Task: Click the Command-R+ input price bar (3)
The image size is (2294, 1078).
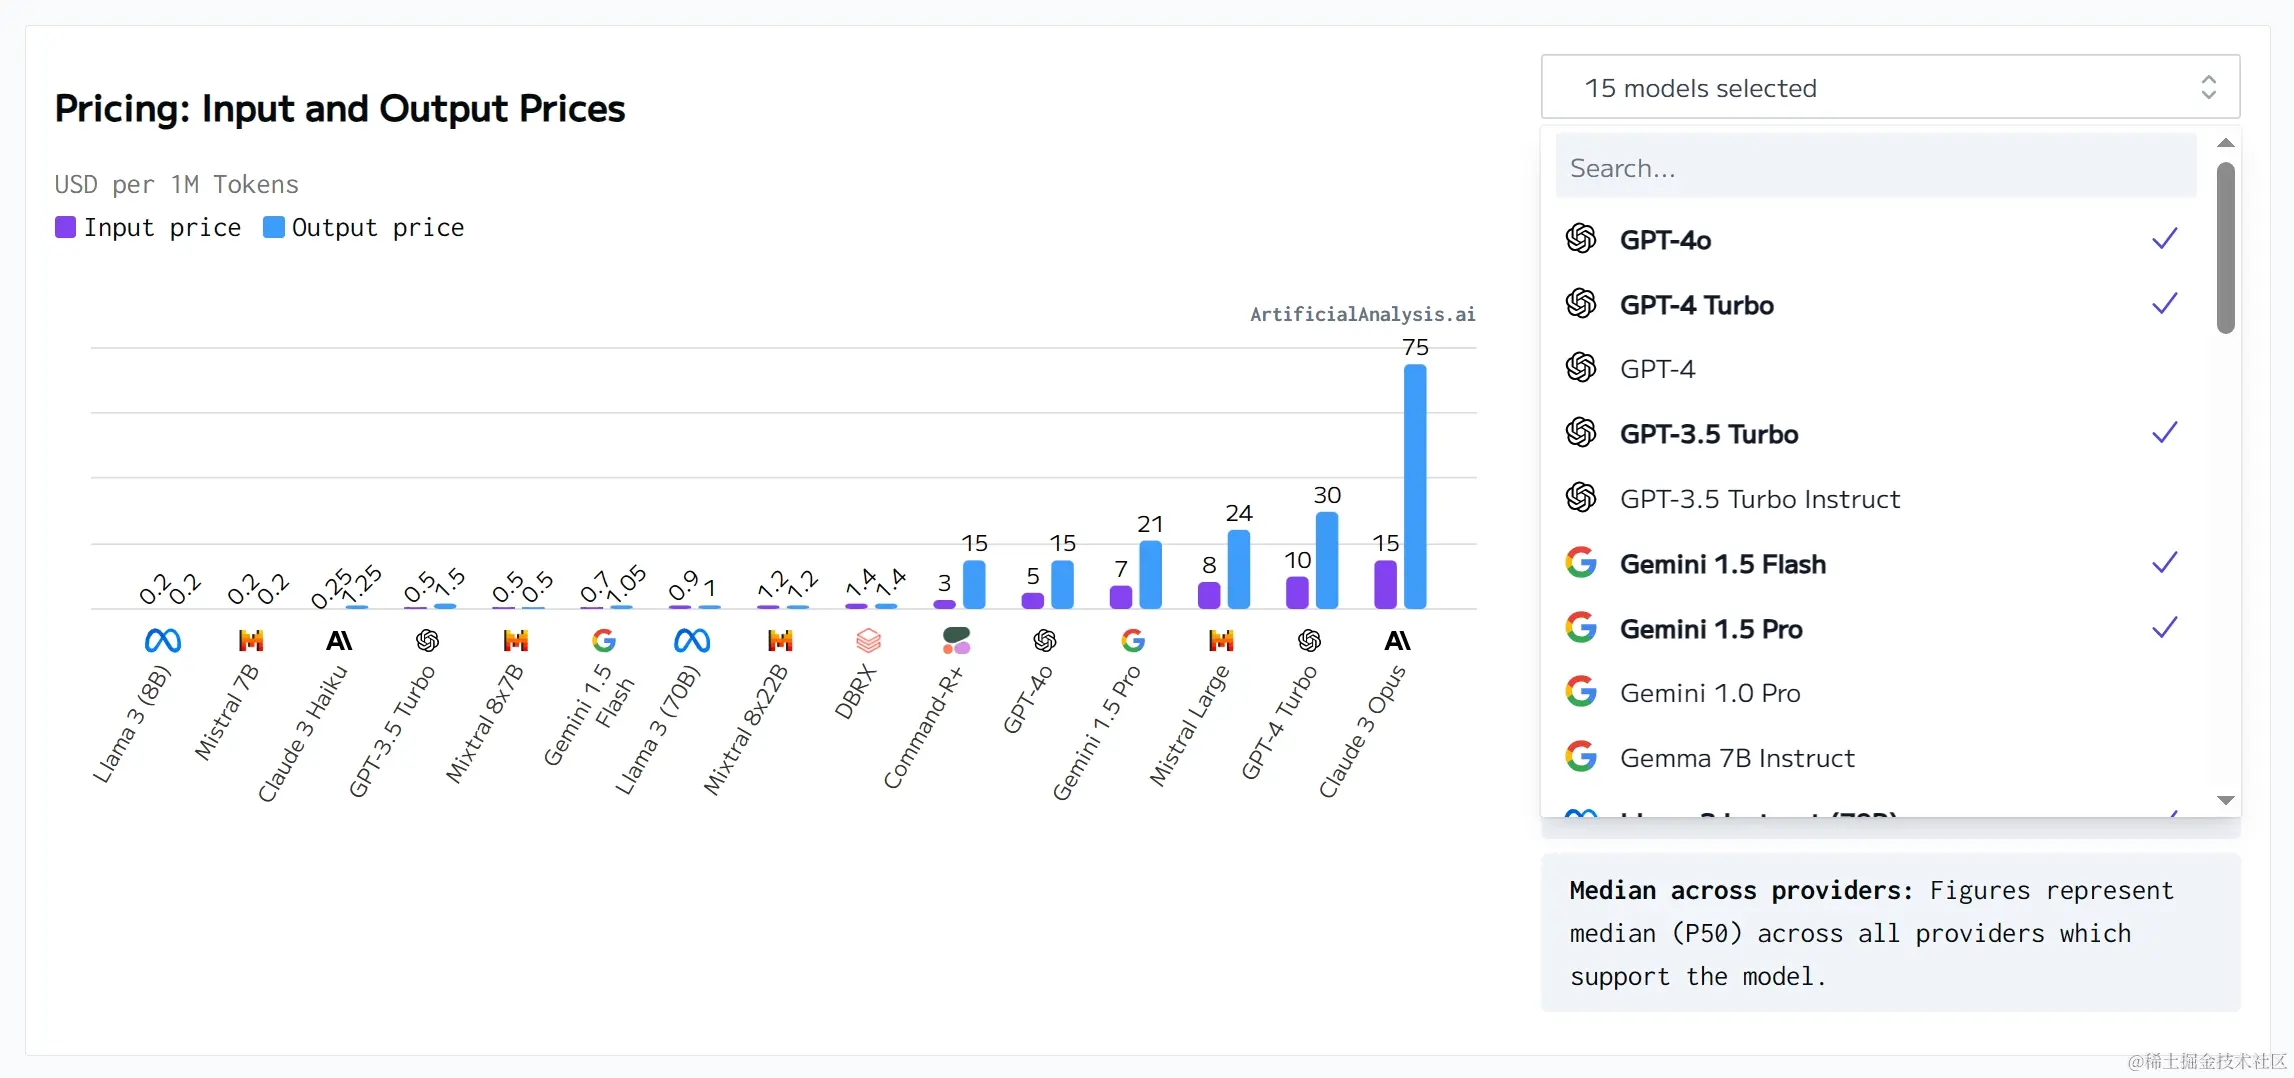Action: (944, 603)
